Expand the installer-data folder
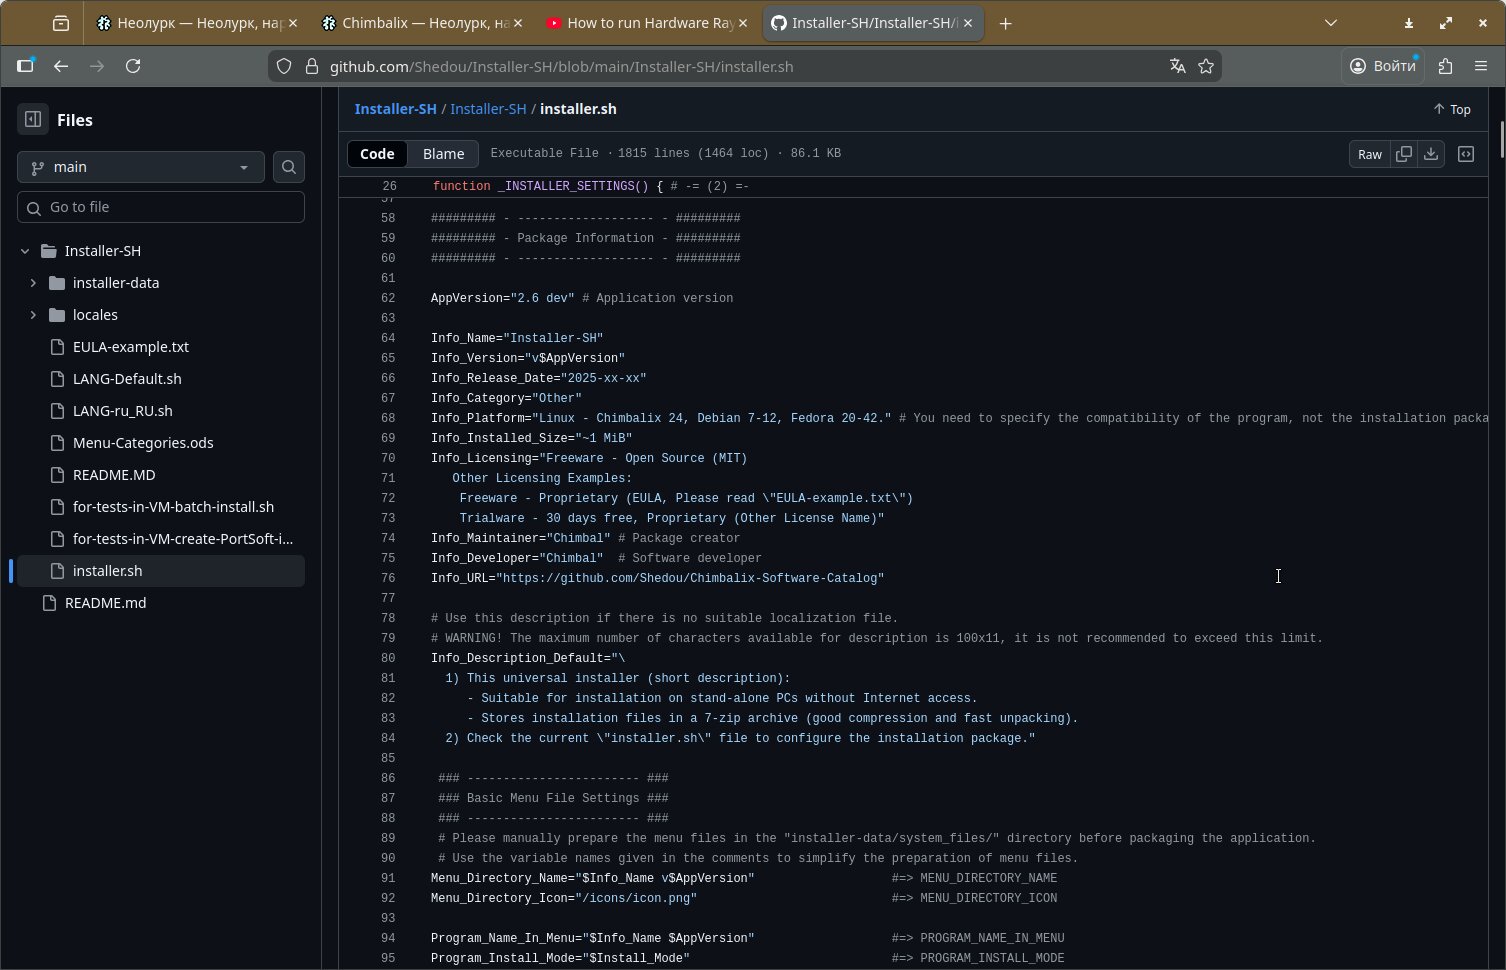 [x=33, y=283]
